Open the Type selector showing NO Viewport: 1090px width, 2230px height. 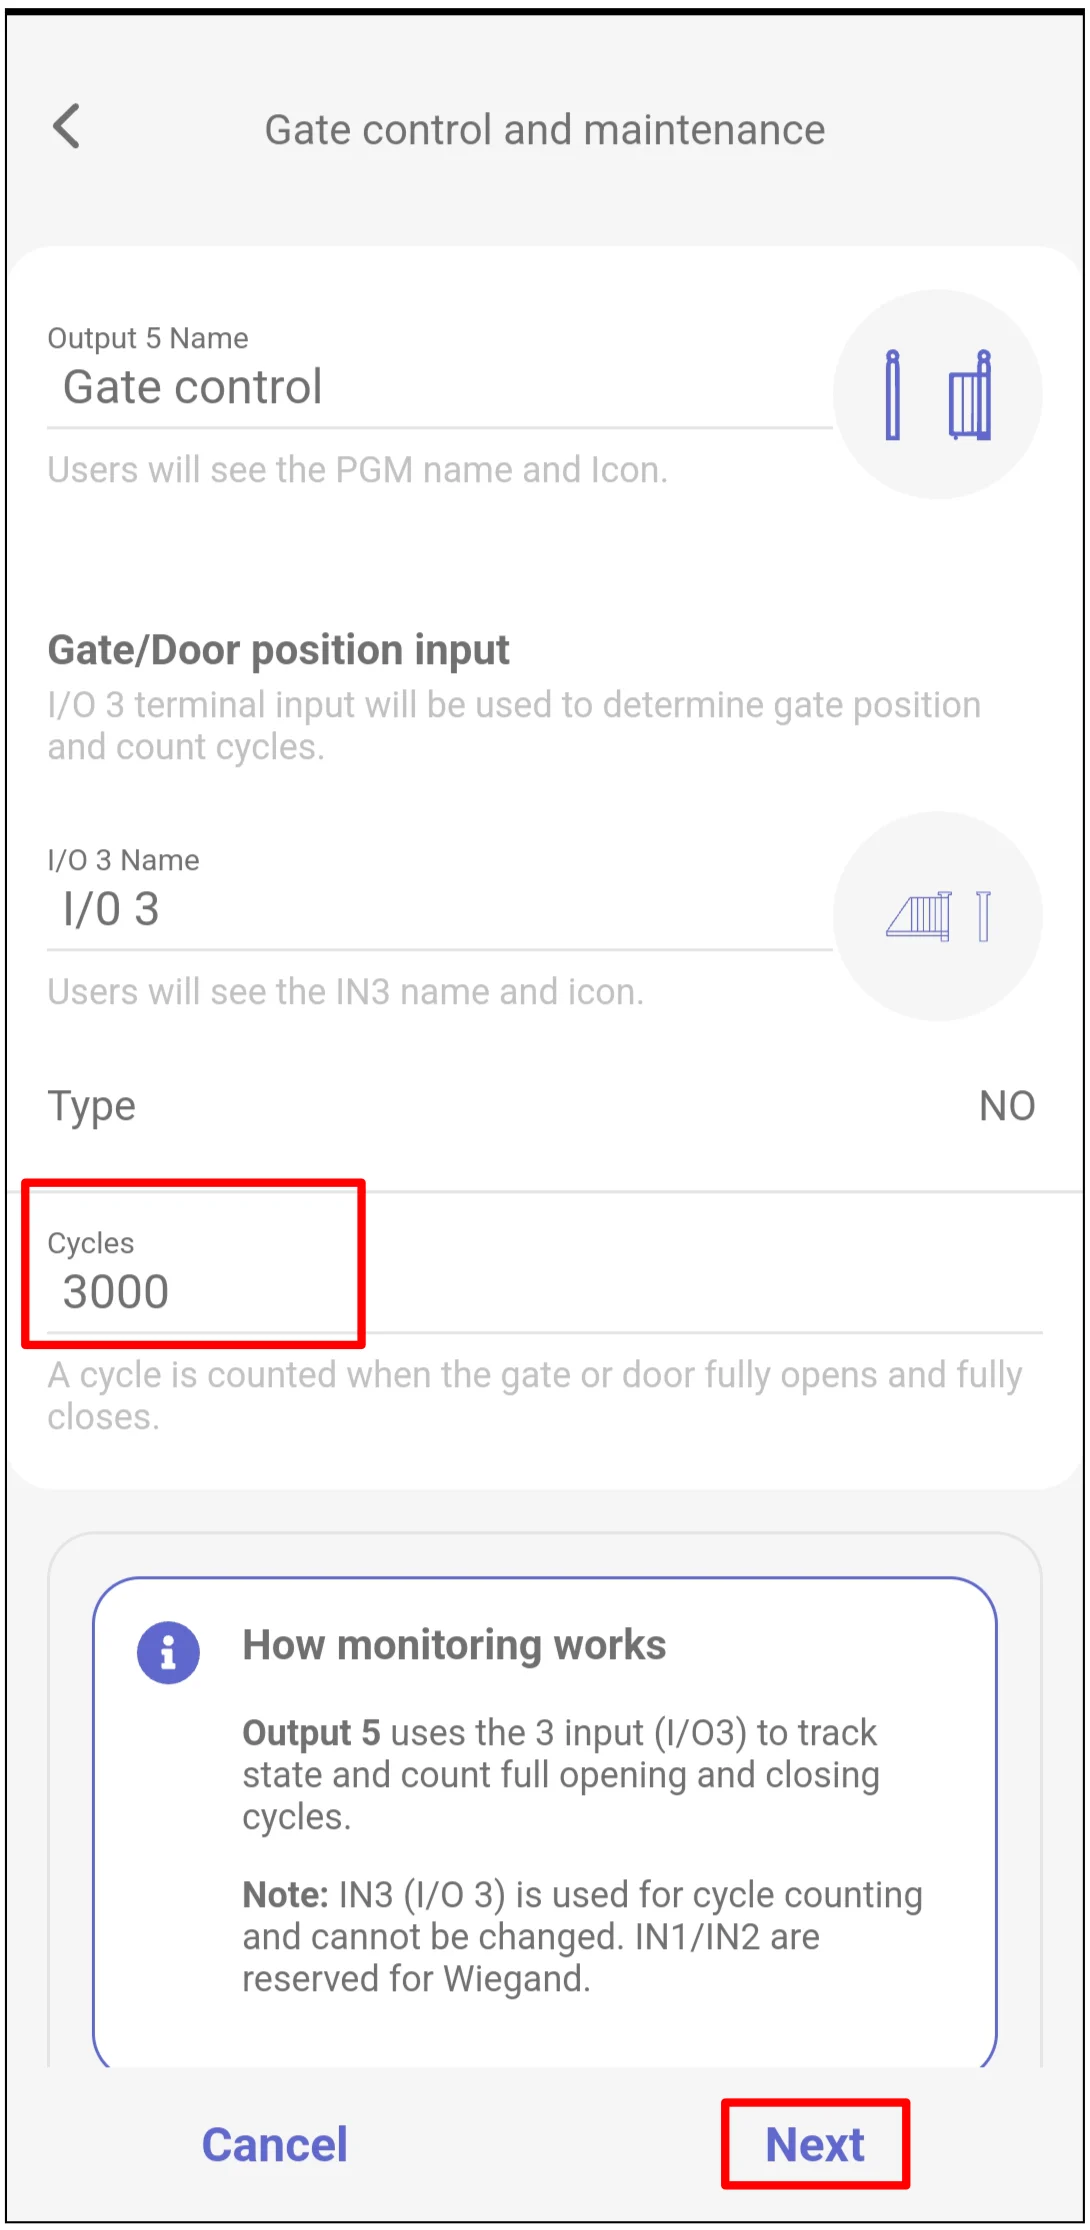click(1008, 1104)
